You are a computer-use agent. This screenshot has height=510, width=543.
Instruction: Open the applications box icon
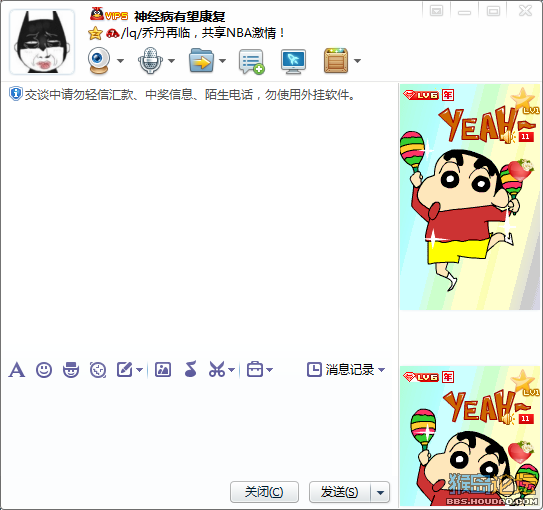pos(336,61)
